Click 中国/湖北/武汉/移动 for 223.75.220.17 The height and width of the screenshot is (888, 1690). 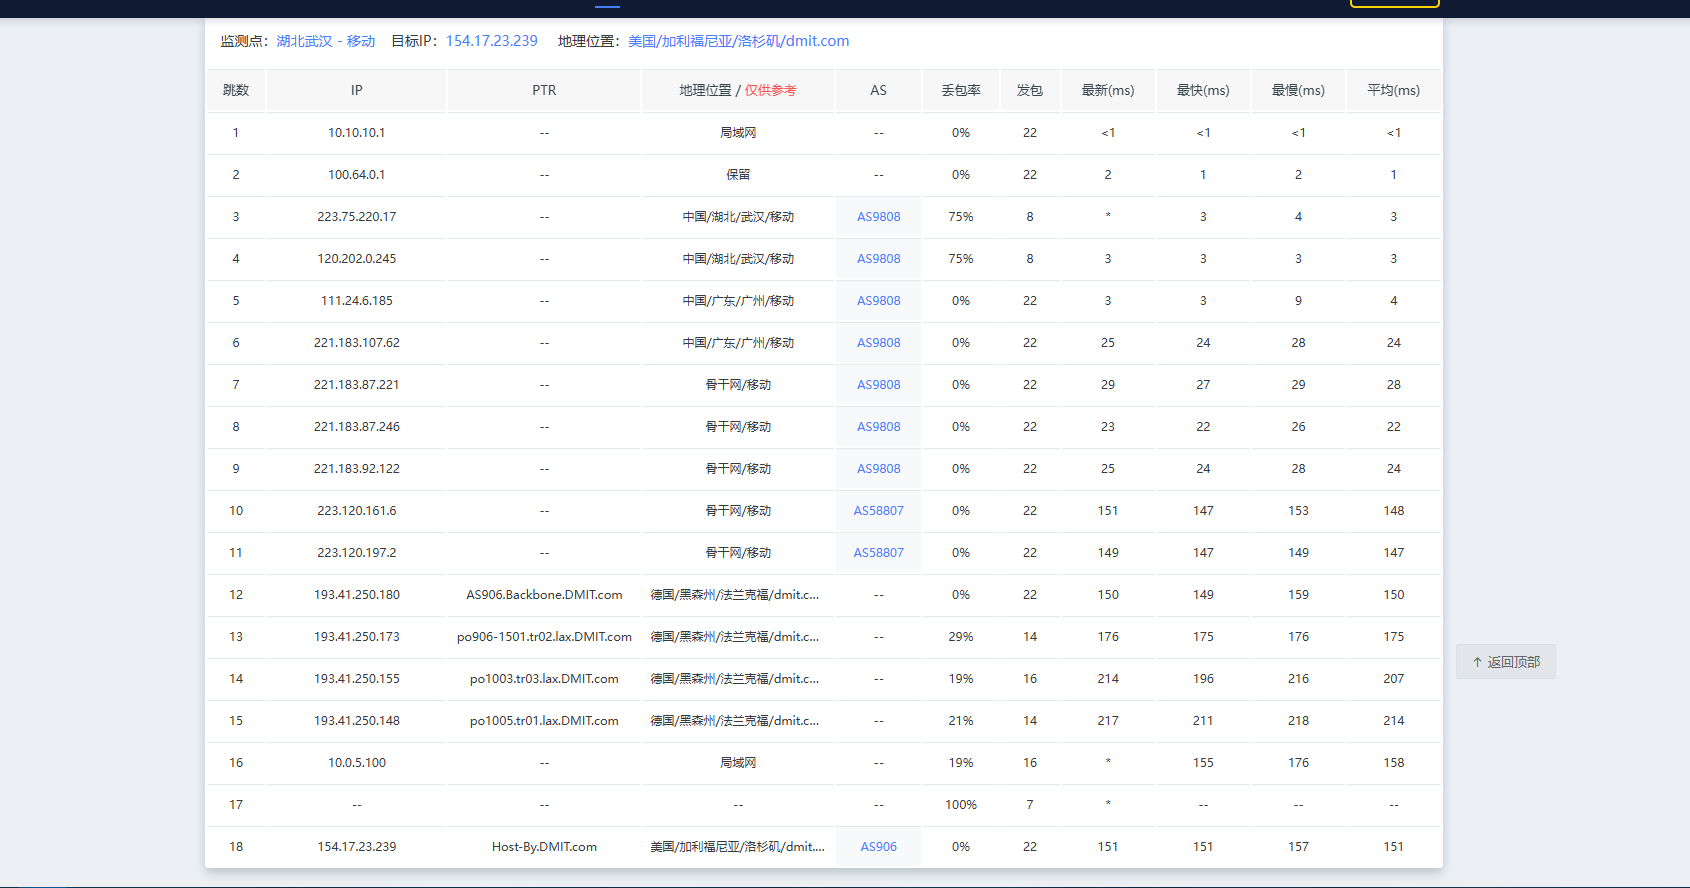(x=738, y=217)
